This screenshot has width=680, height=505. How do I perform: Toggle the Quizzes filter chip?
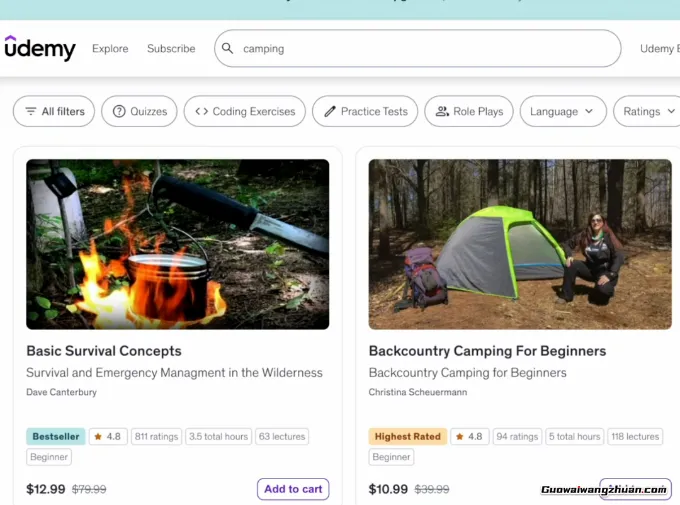point(140,112)
